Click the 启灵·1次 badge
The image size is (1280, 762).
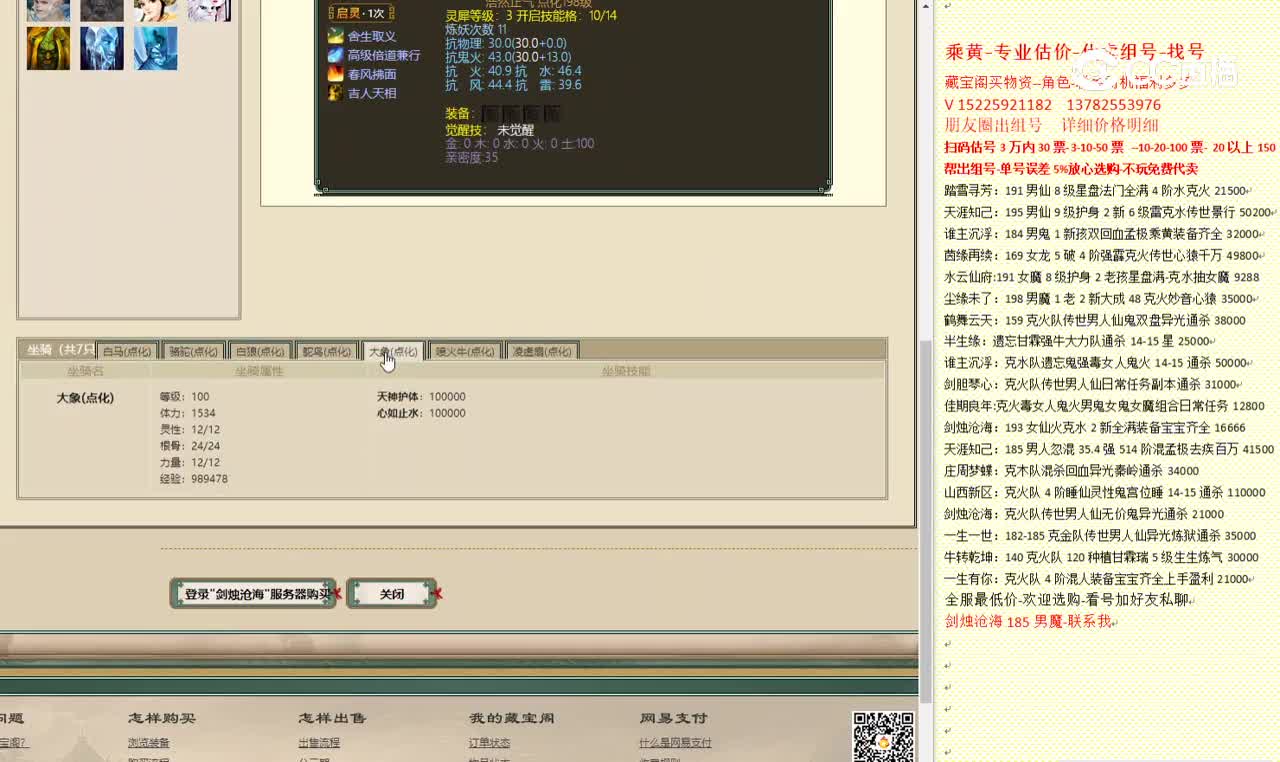click(360, 13)
